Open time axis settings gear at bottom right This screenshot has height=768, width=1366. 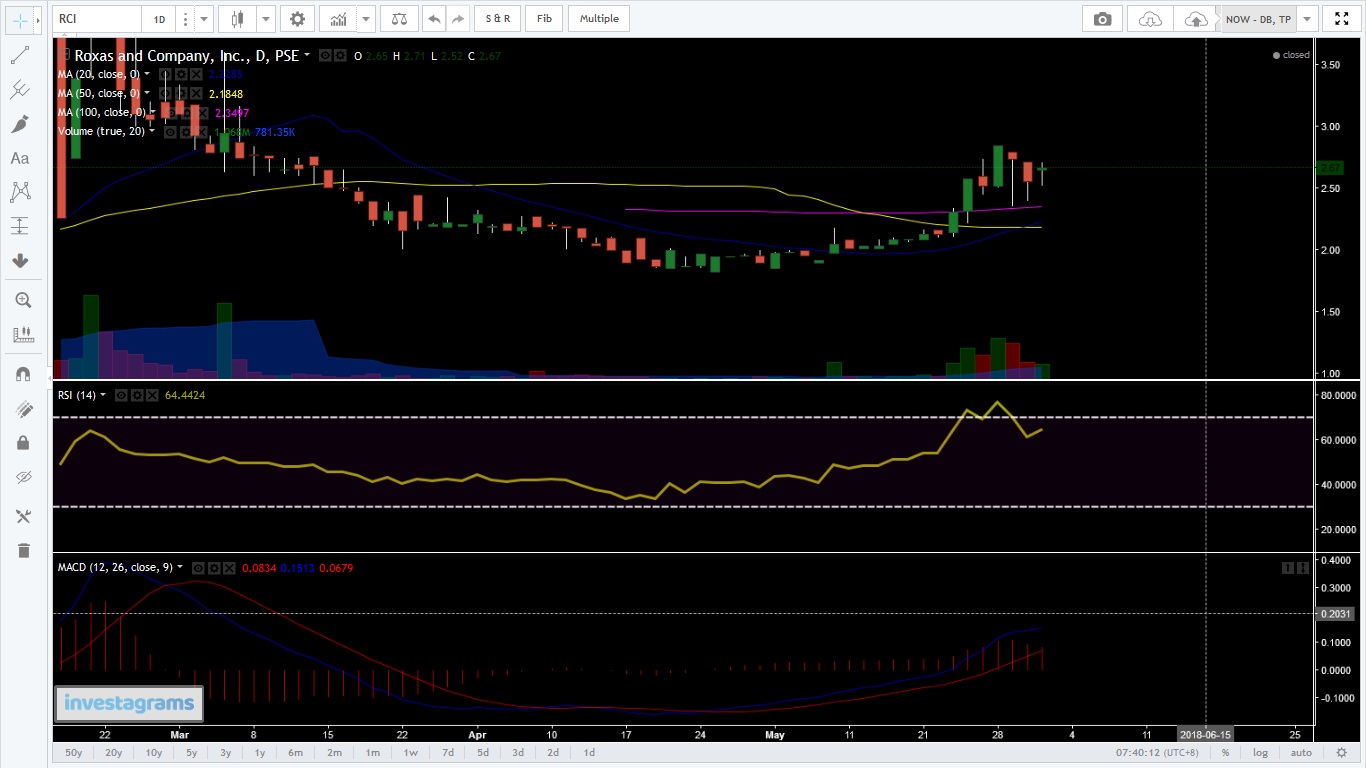(1341, 752)
